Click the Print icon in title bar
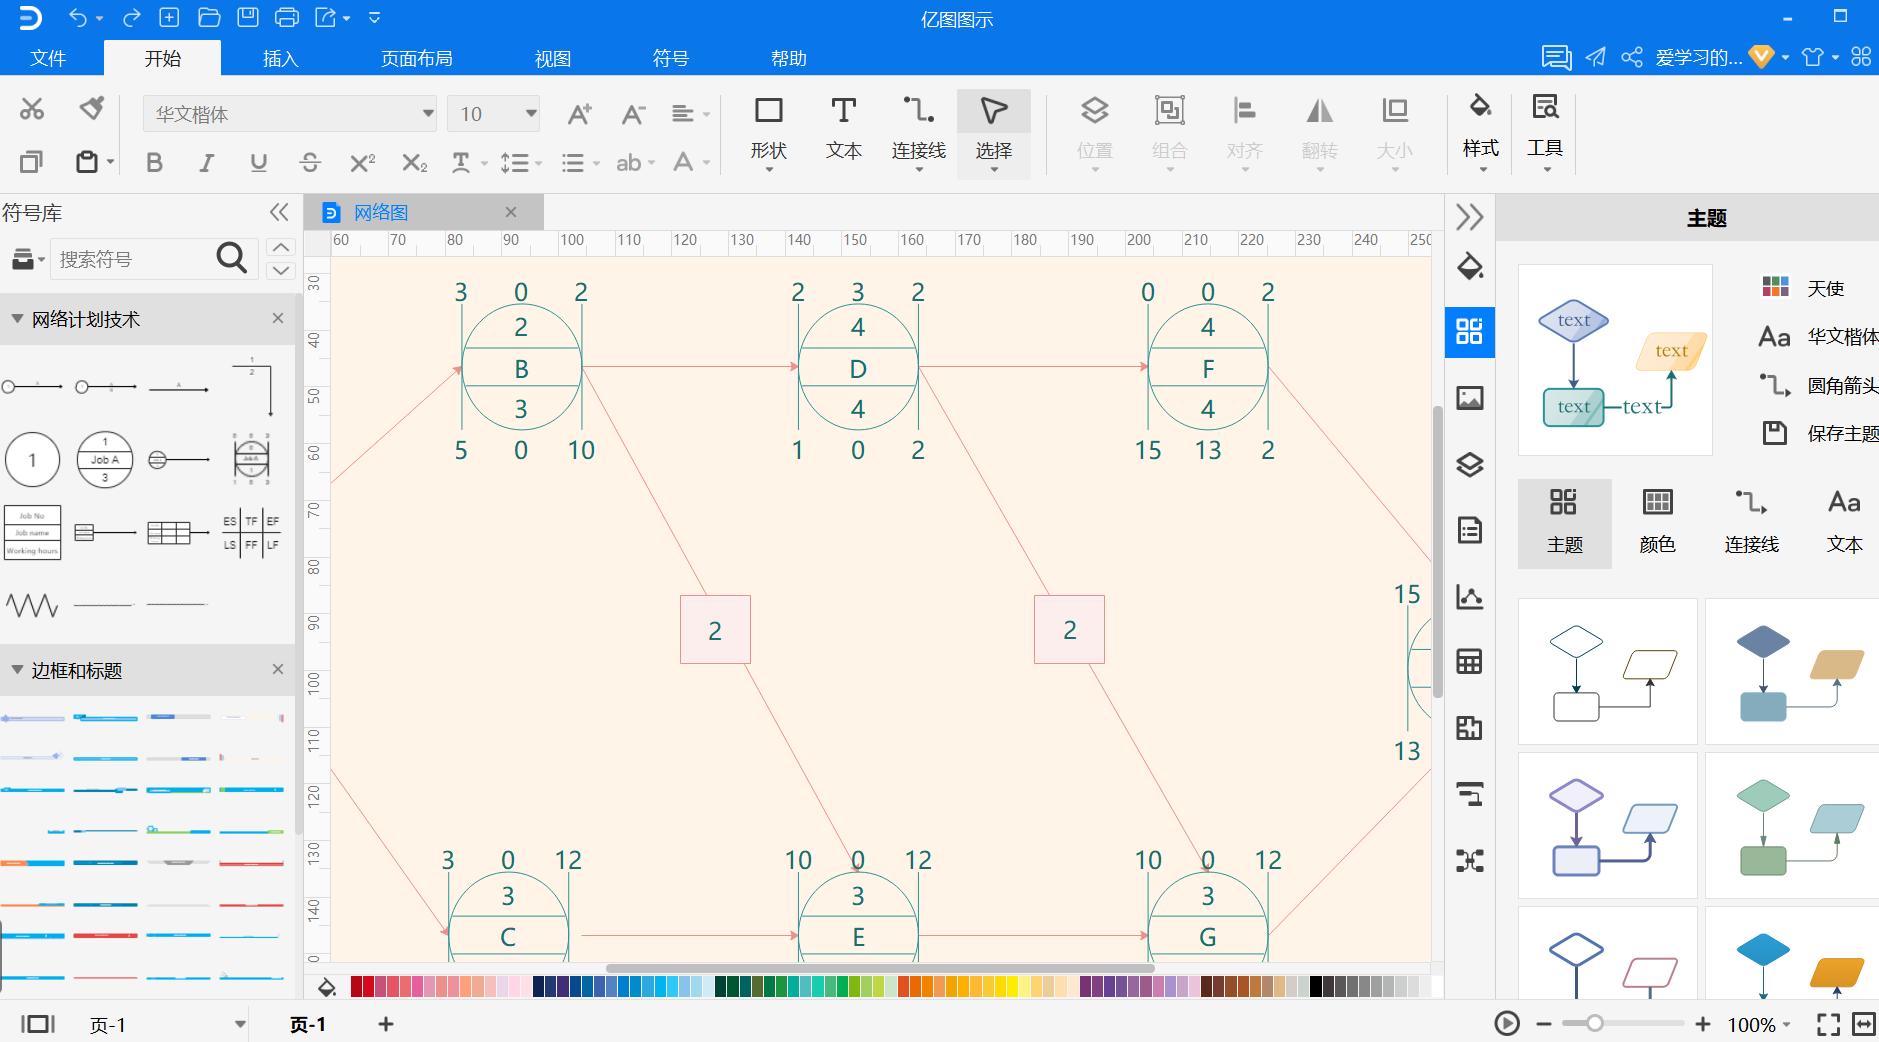The image size is (1879, 1042). click(286, 18)
